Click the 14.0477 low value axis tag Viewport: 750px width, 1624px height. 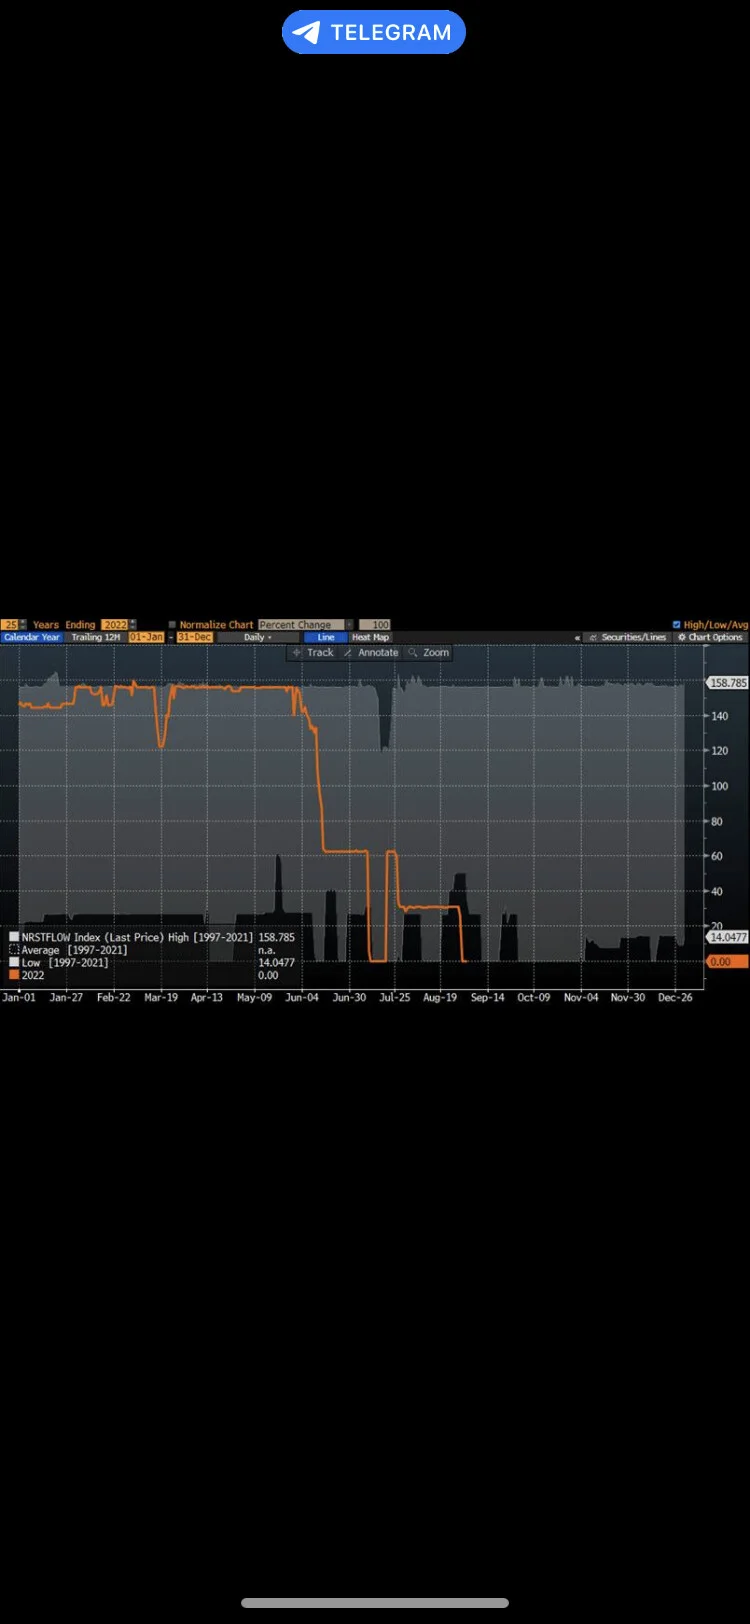point(727,937)
